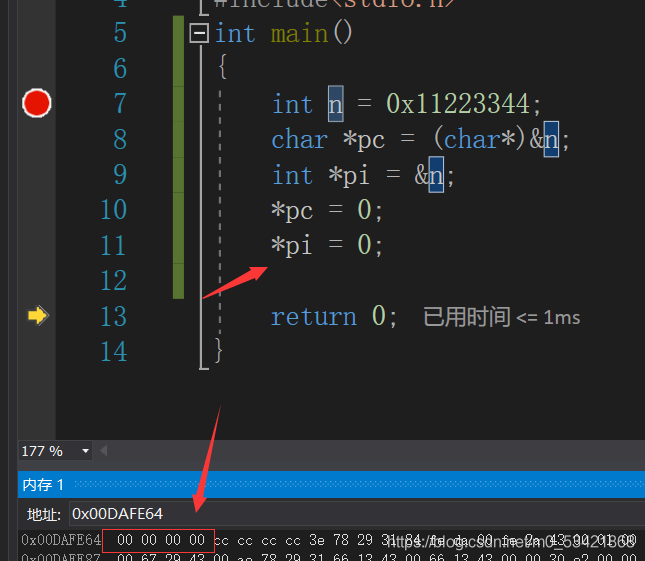
Task: Click the first 00 byte in memory row
Action: (125, 540)
